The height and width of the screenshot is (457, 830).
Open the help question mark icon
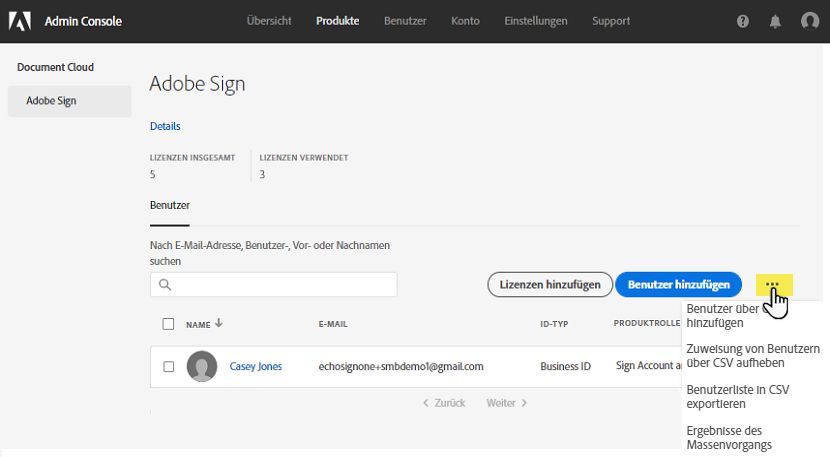pyautogui.click(x=743, y=21)
